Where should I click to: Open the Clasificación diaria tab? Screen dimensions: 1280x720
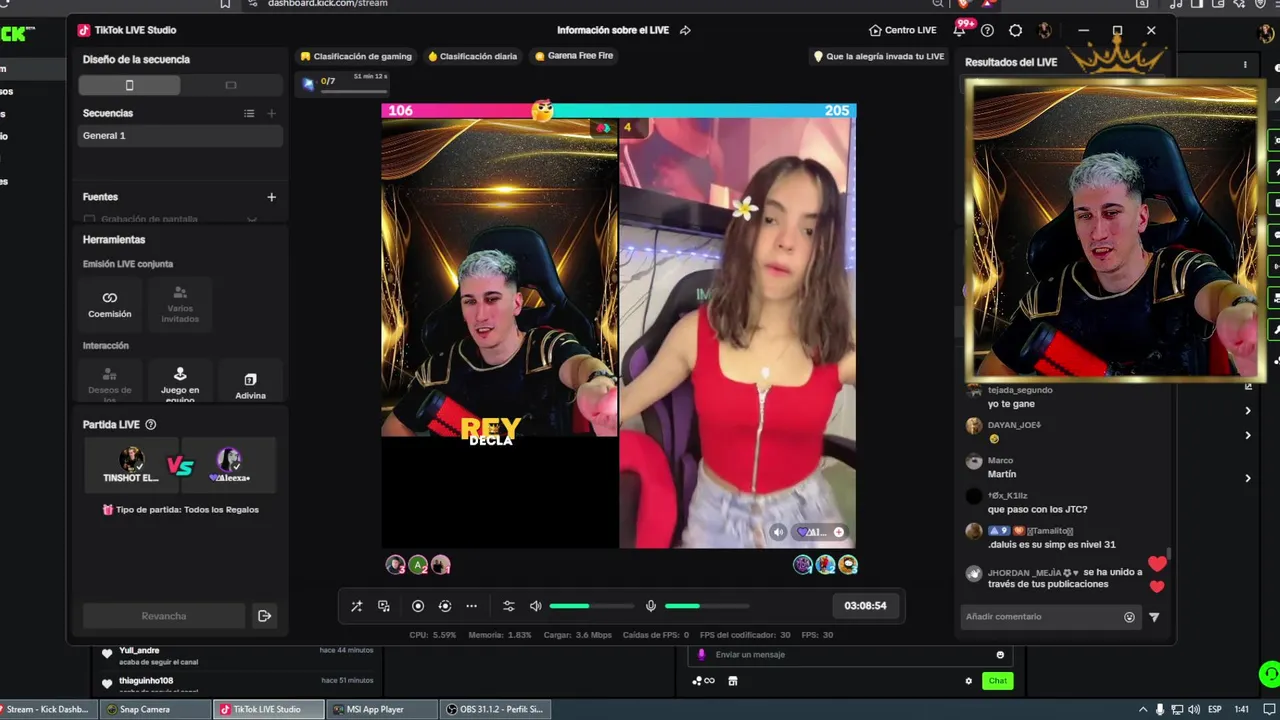point(473,56)
